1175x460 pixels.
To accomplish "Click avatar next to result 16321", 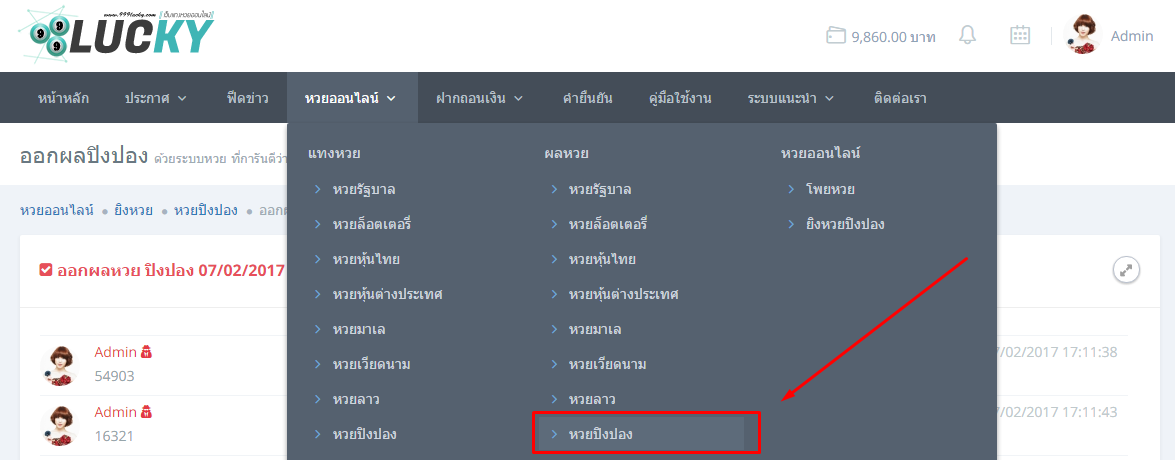I will point(62,424).
